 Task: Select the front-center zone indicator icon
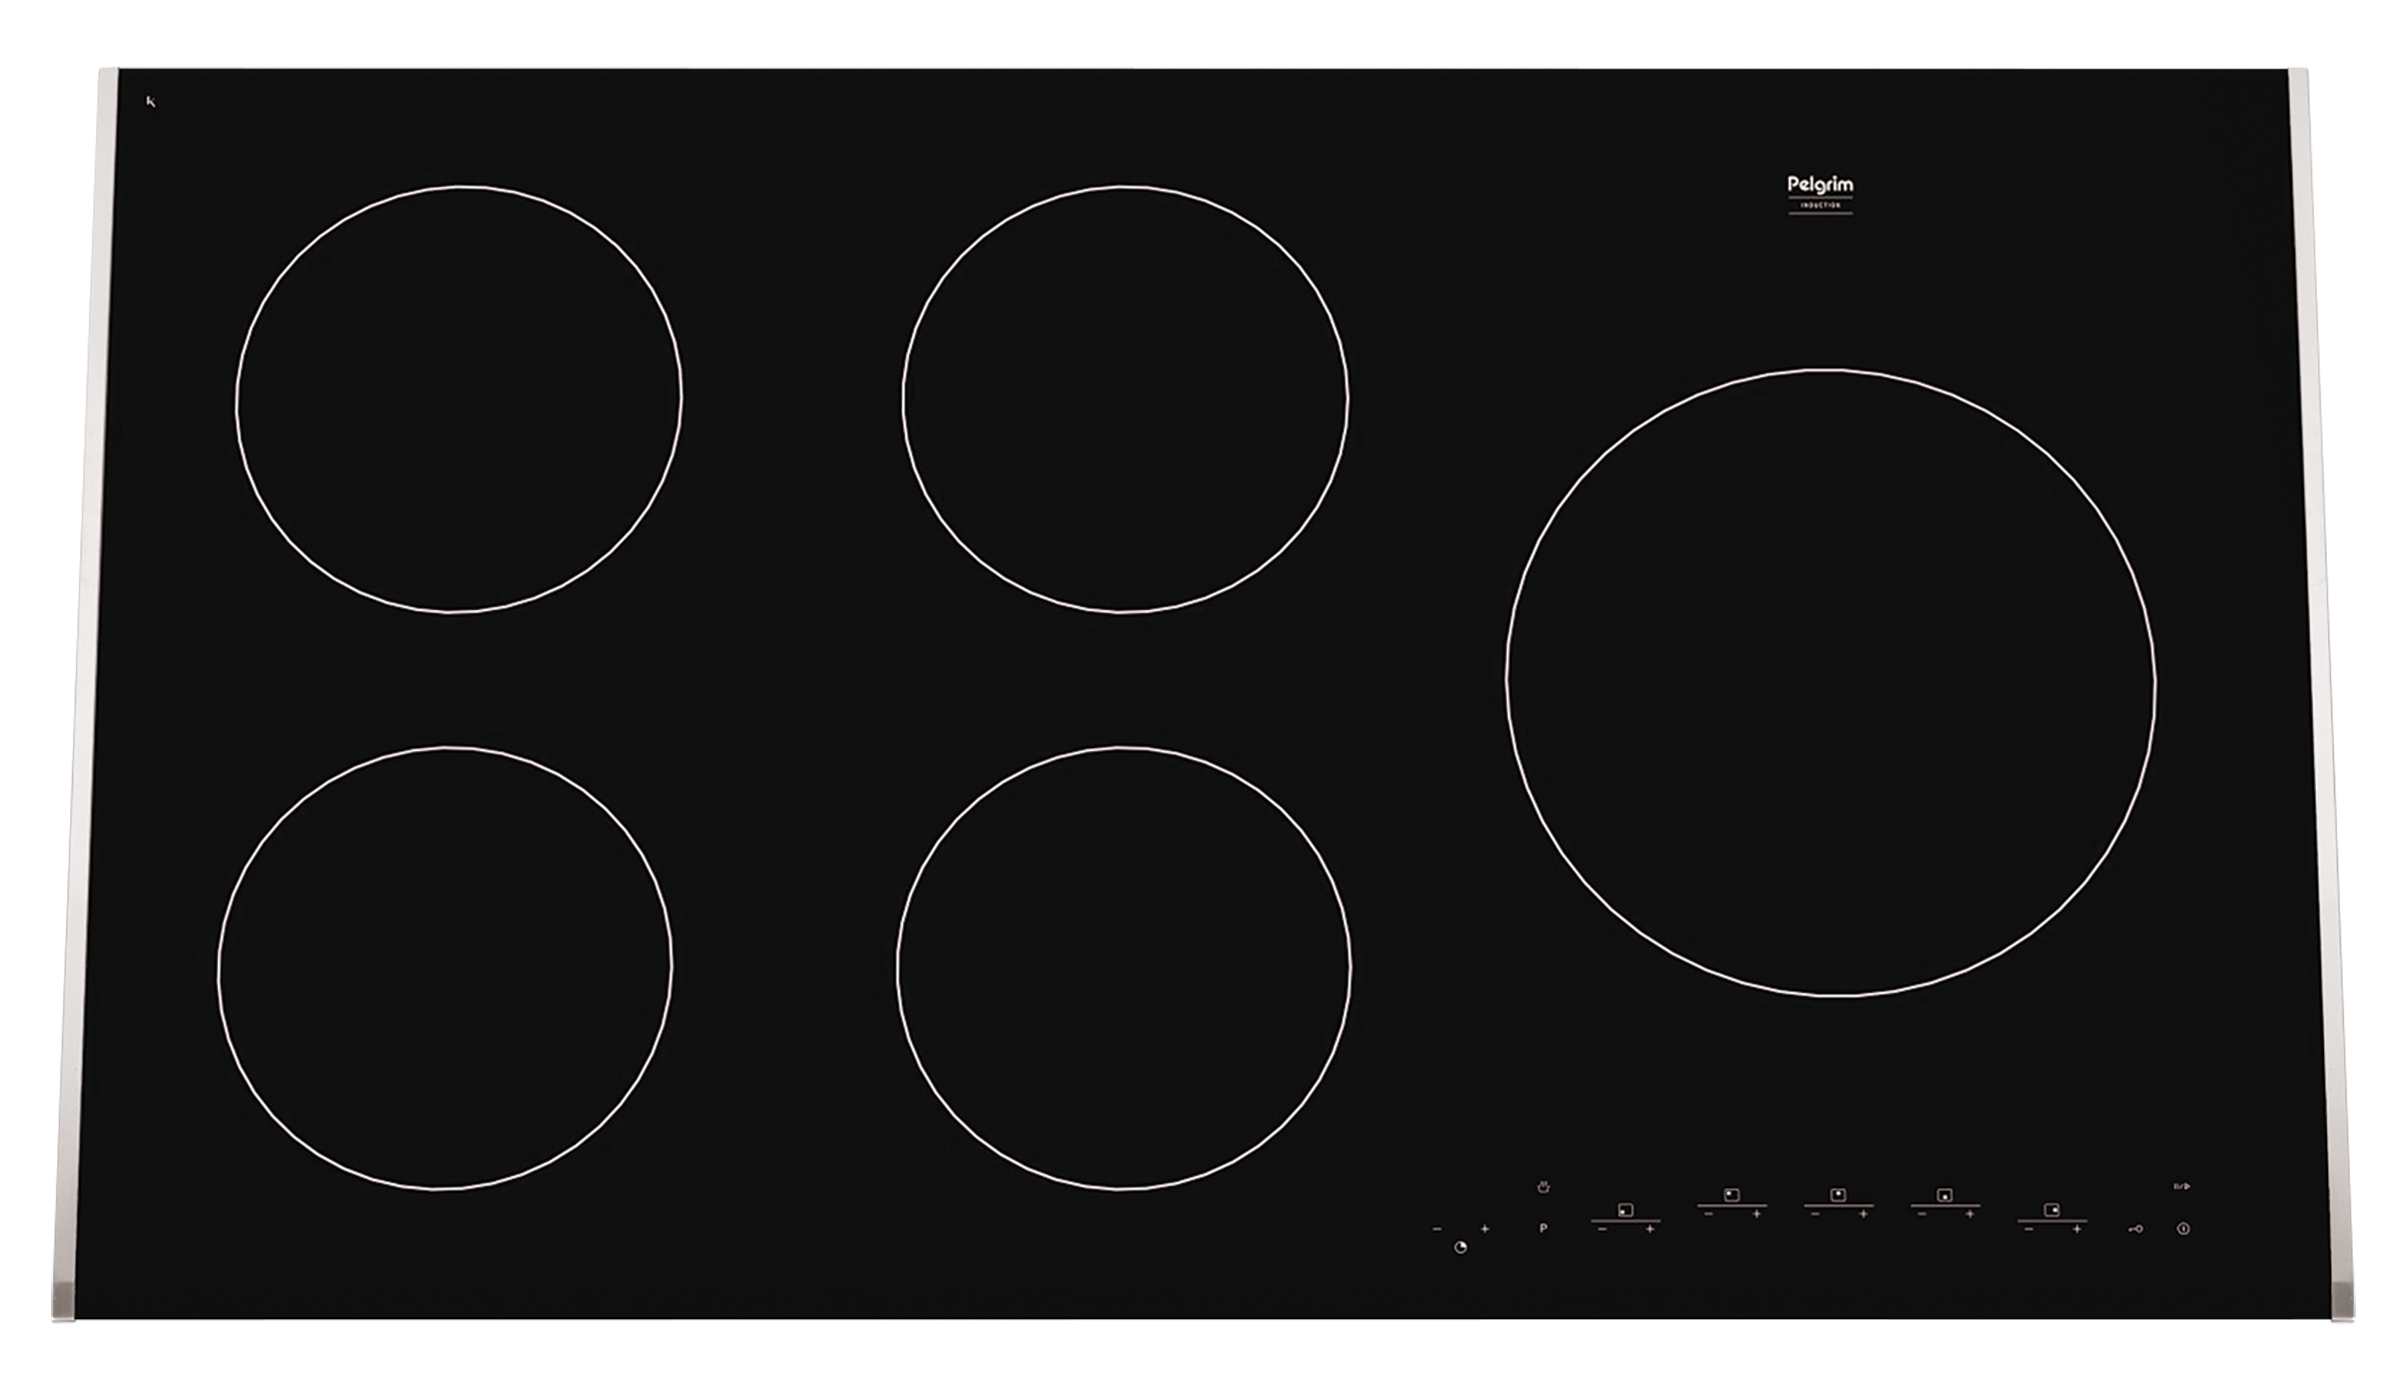point(1944,1195)
